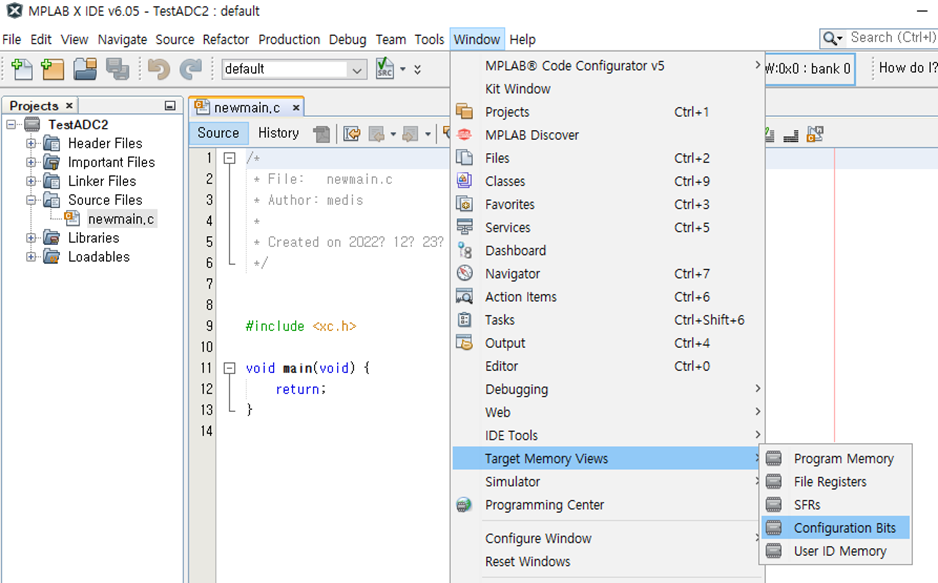Click the New File toolbar icon

click(22, 69)
